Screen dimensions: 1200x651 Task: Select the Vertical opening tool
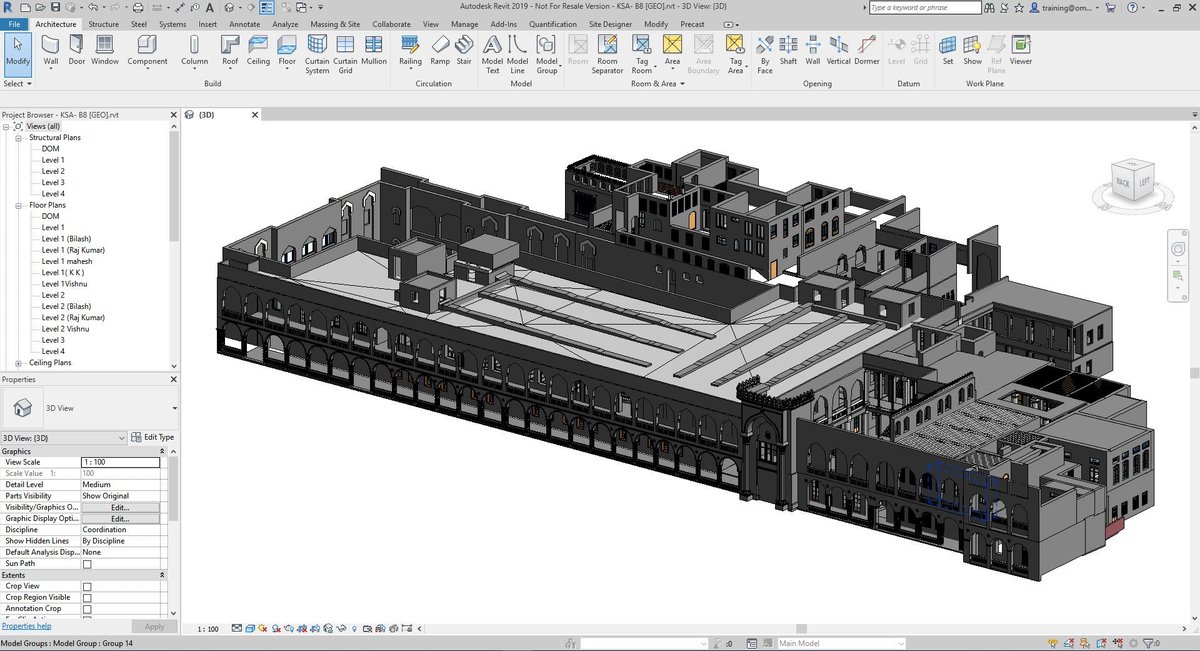click(x=838, y=52)
